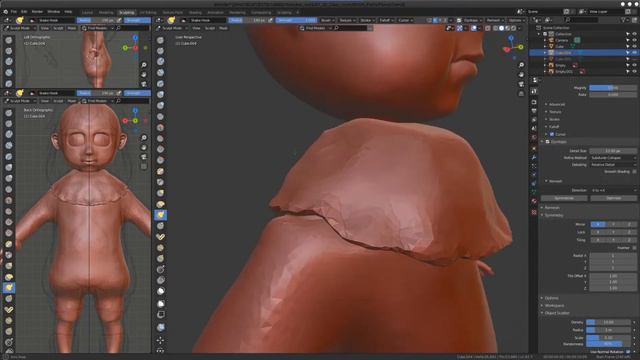
Task: Click the zoom magnifier gizmo in main viewport
Action: click(521, 65)
